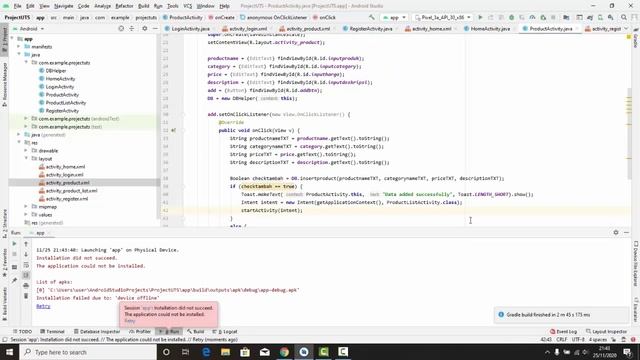Open the File menu
Image resolution: width=640 pixels, height=360 pixels.
click(x=17, y=6)
